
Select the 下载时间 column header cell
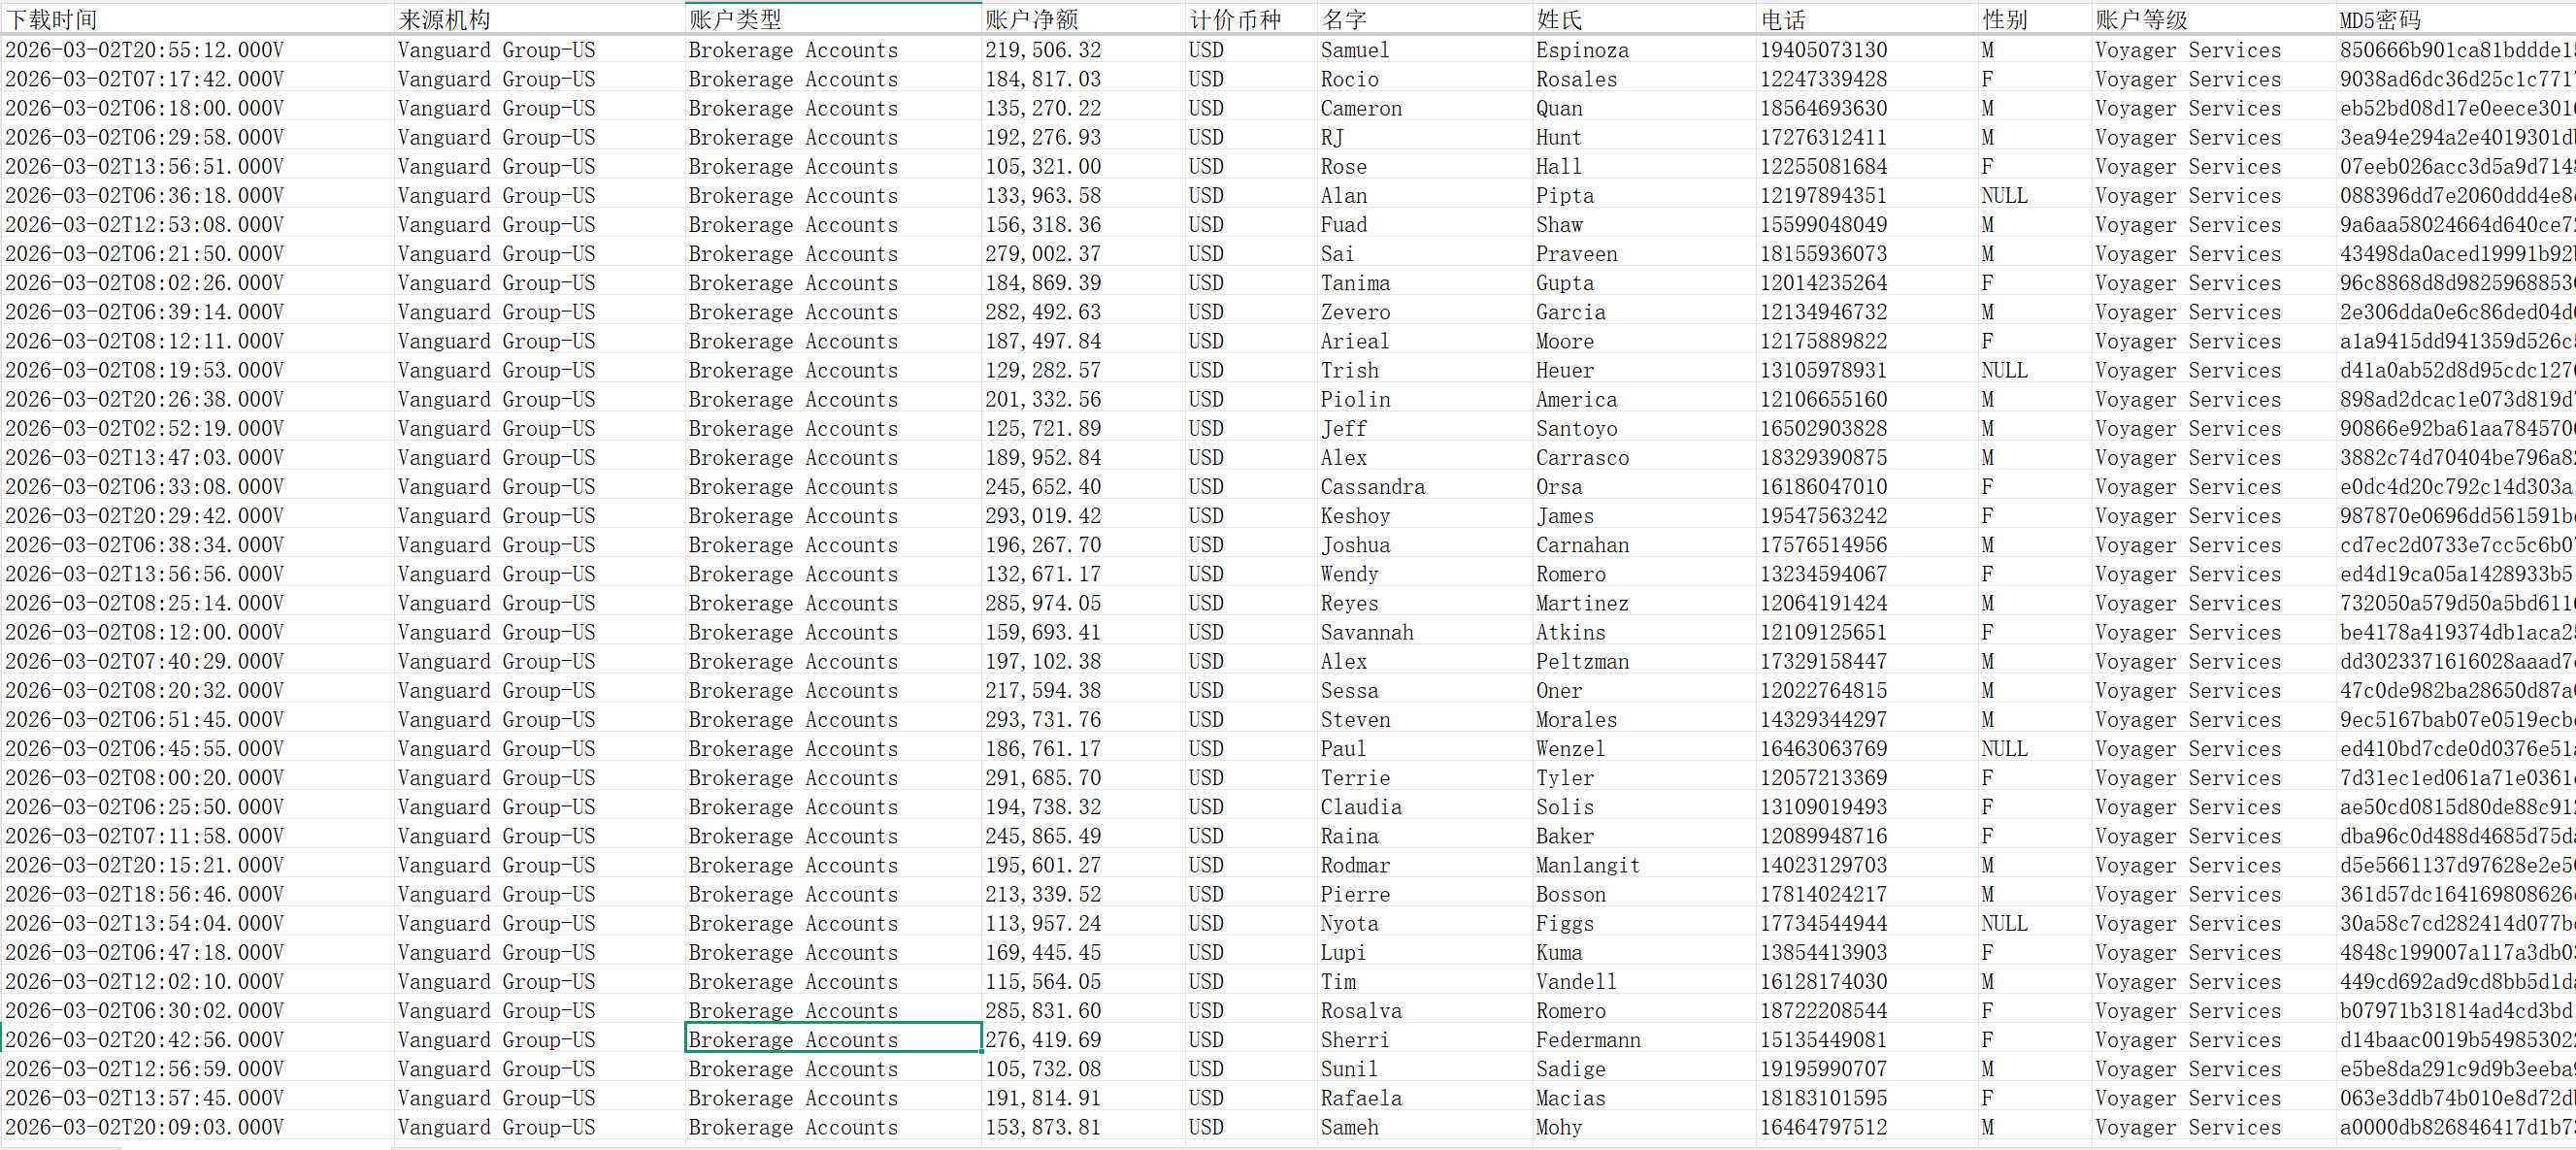click(x=198, y=19)
